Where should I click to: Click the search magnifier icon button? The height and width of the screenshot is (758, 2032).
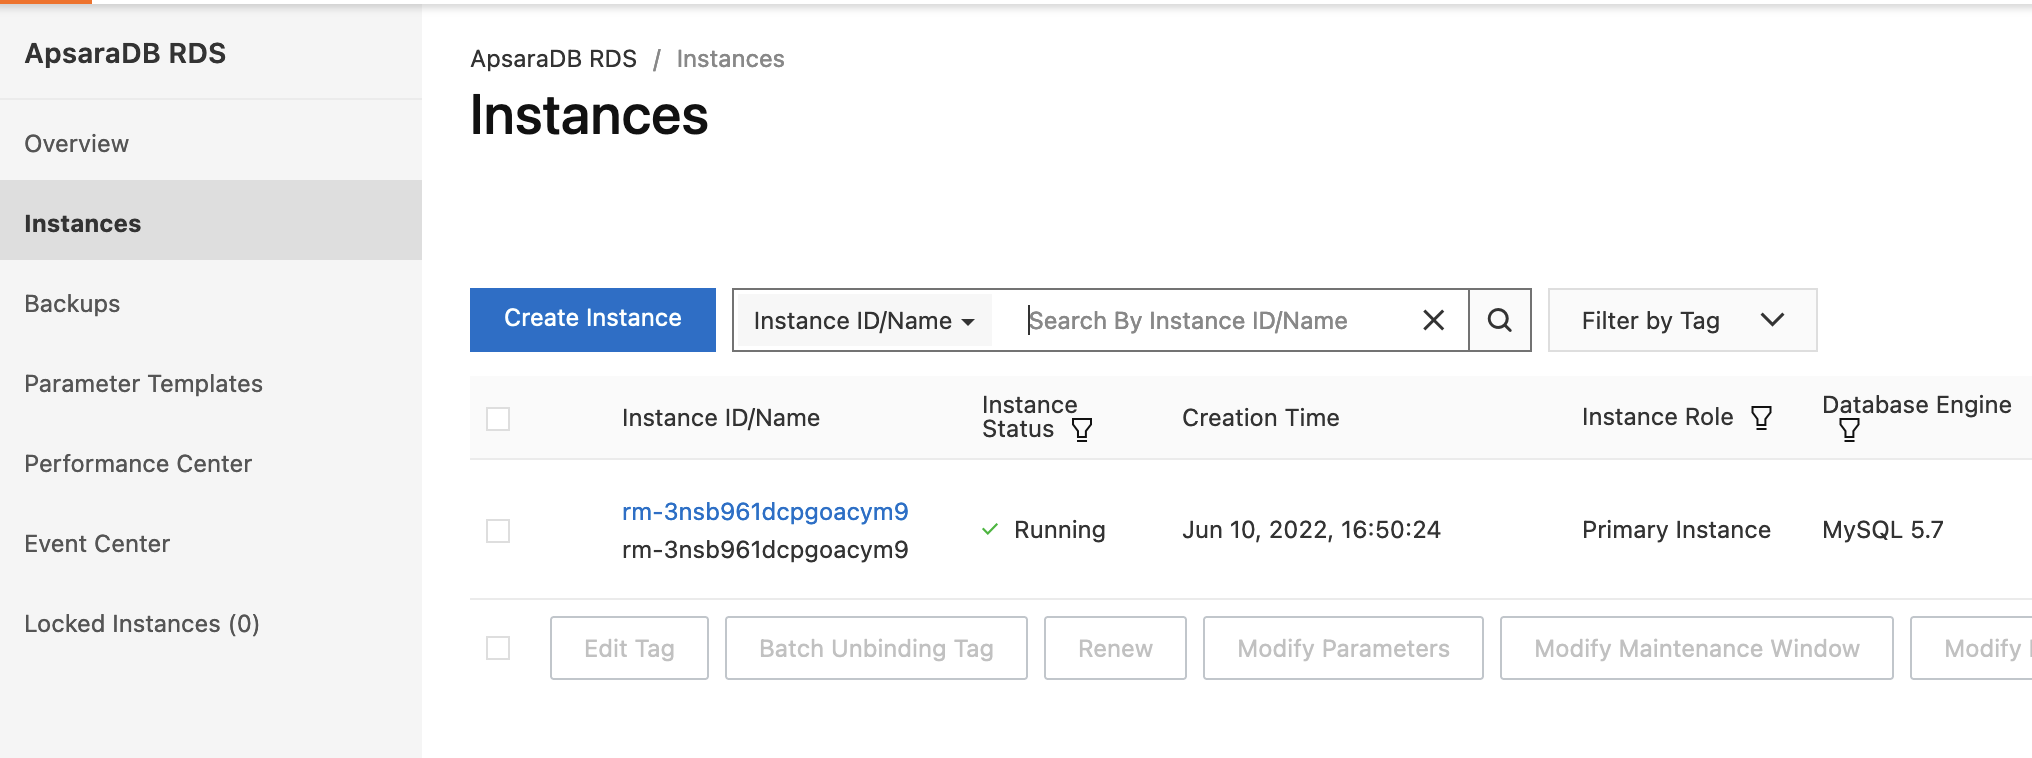tap(1500, 320)
